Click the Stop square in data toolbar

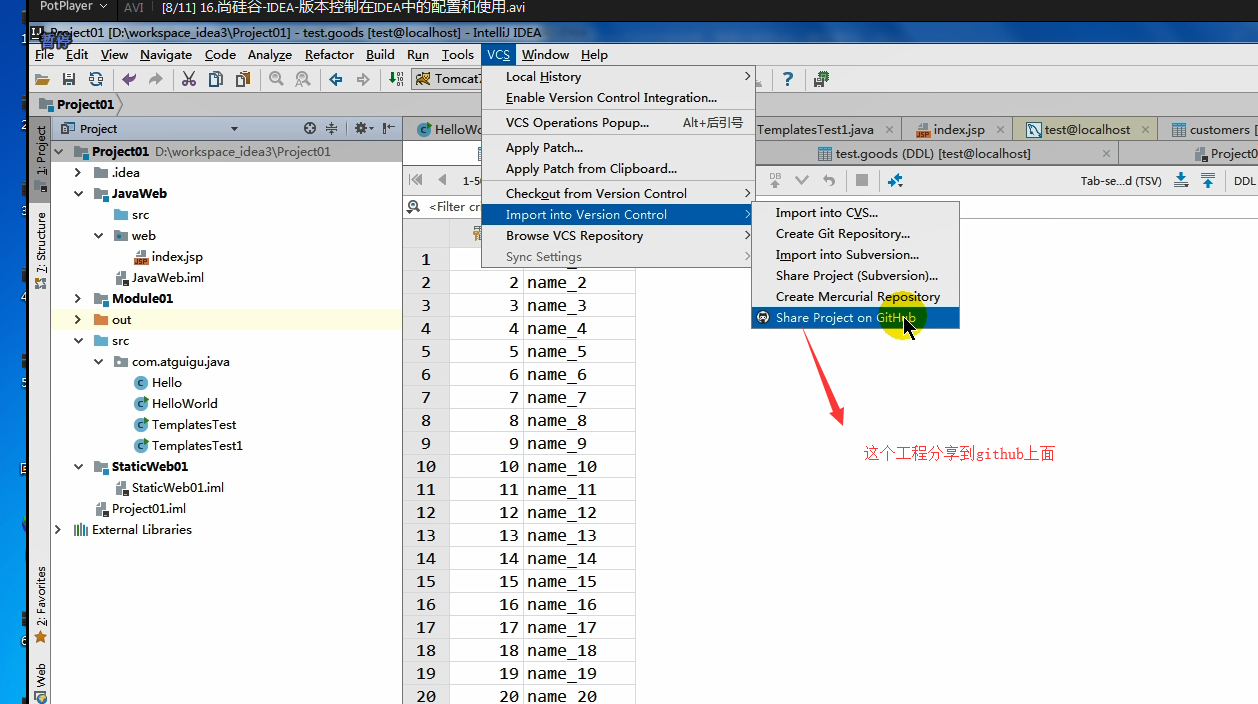coord(861,180)
